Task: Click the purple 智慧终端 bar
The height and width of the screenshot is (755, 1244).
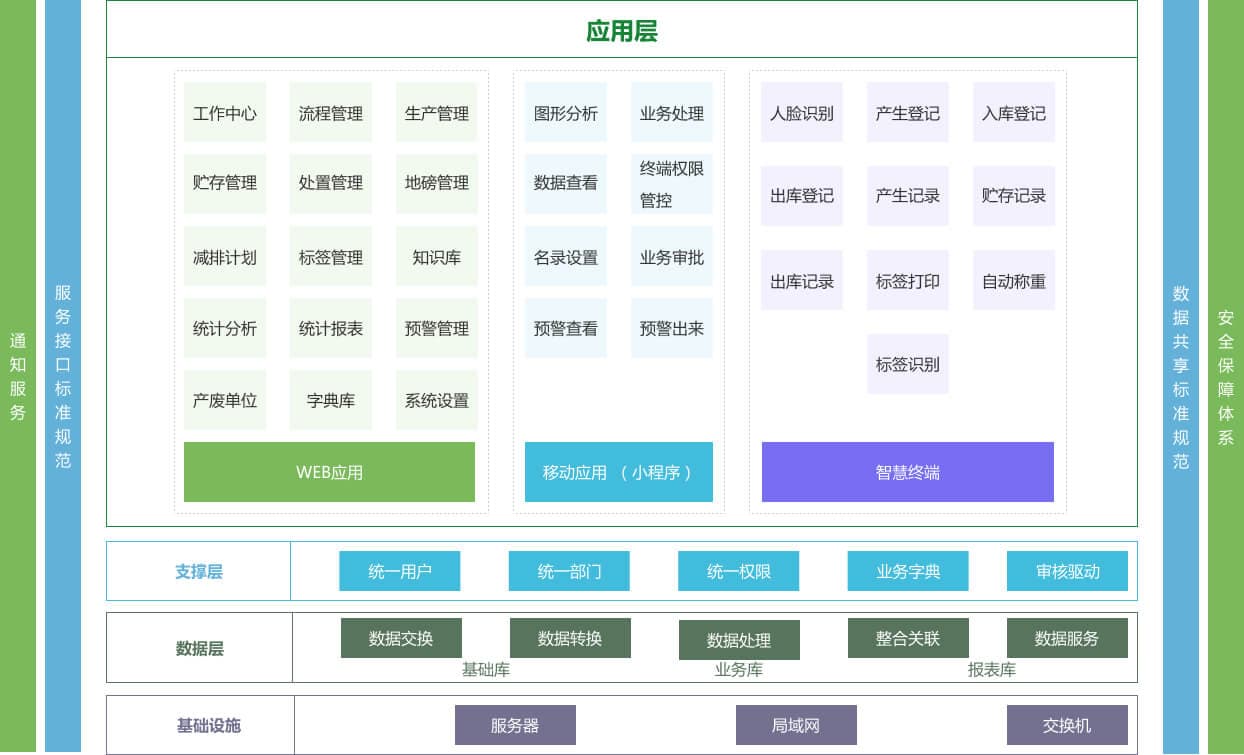Action: (x=907, y=472)
